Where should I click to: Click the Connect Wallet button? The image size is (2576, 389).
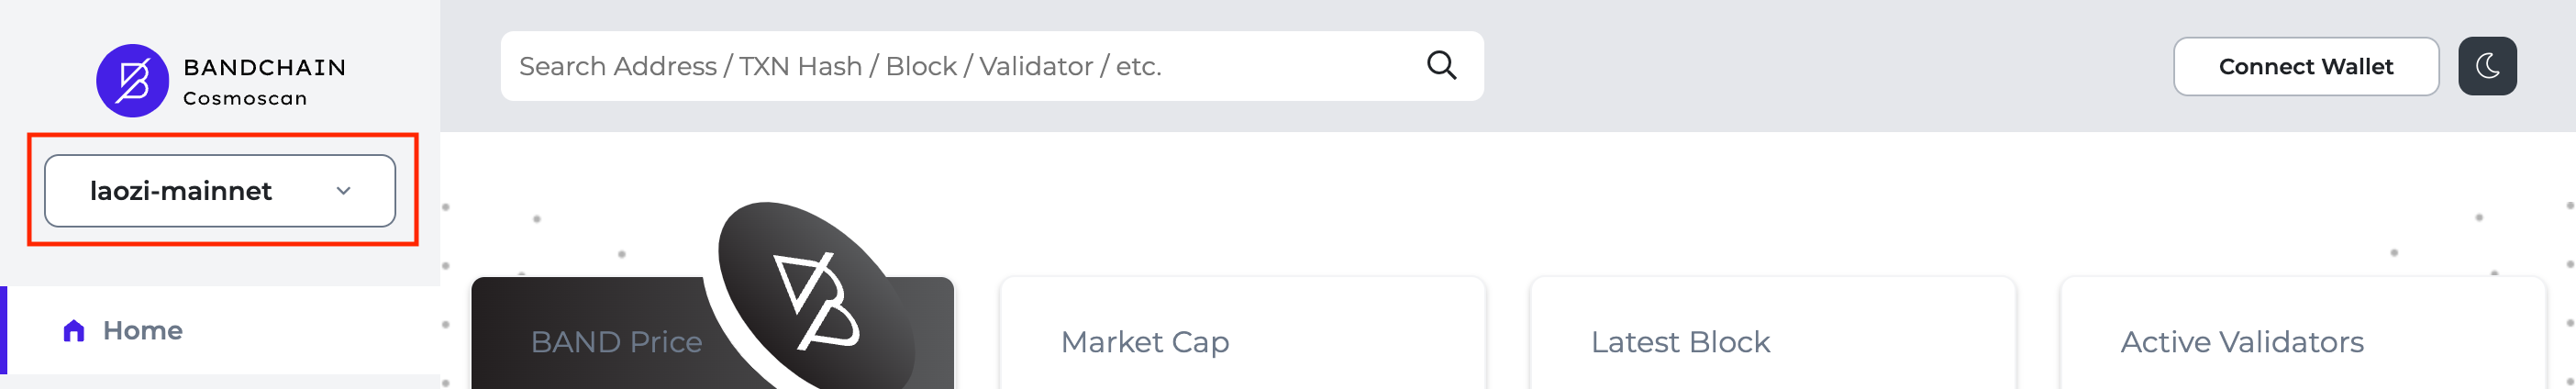[2306, 66]
